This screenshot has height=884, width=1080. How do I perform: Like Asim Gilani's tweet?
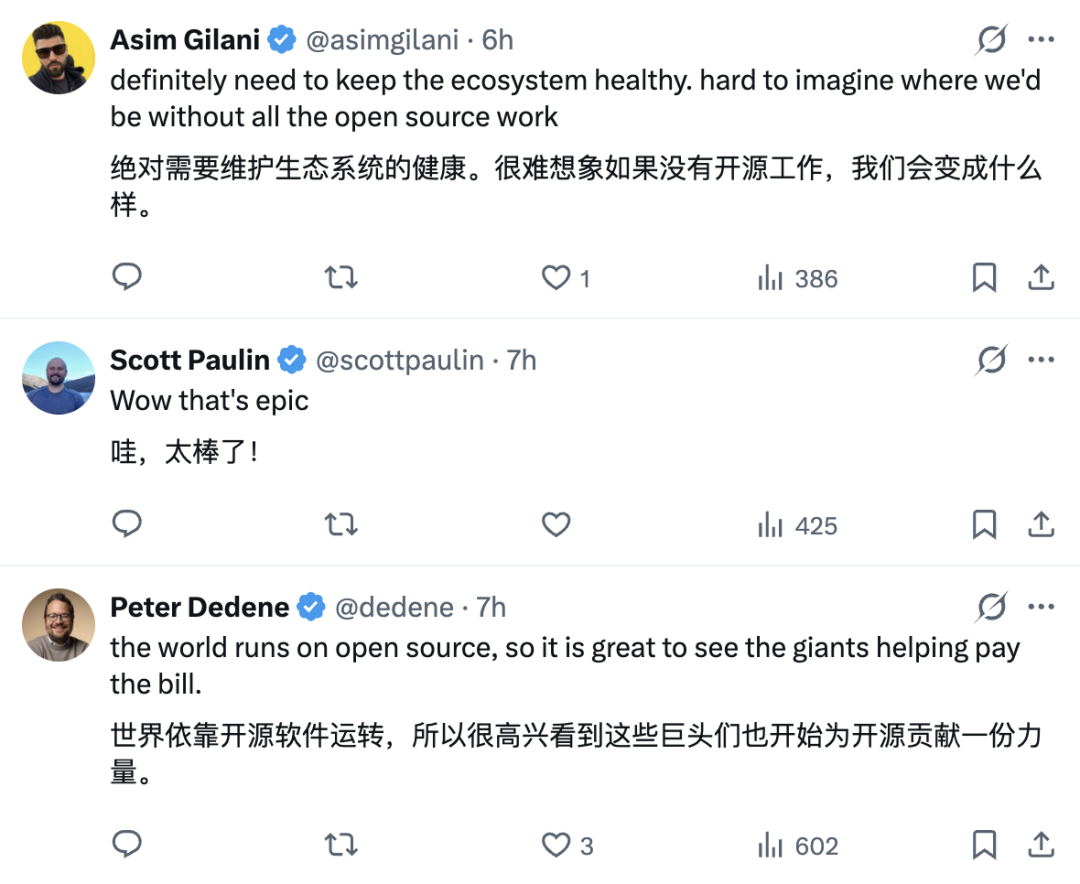pos(556,277)
